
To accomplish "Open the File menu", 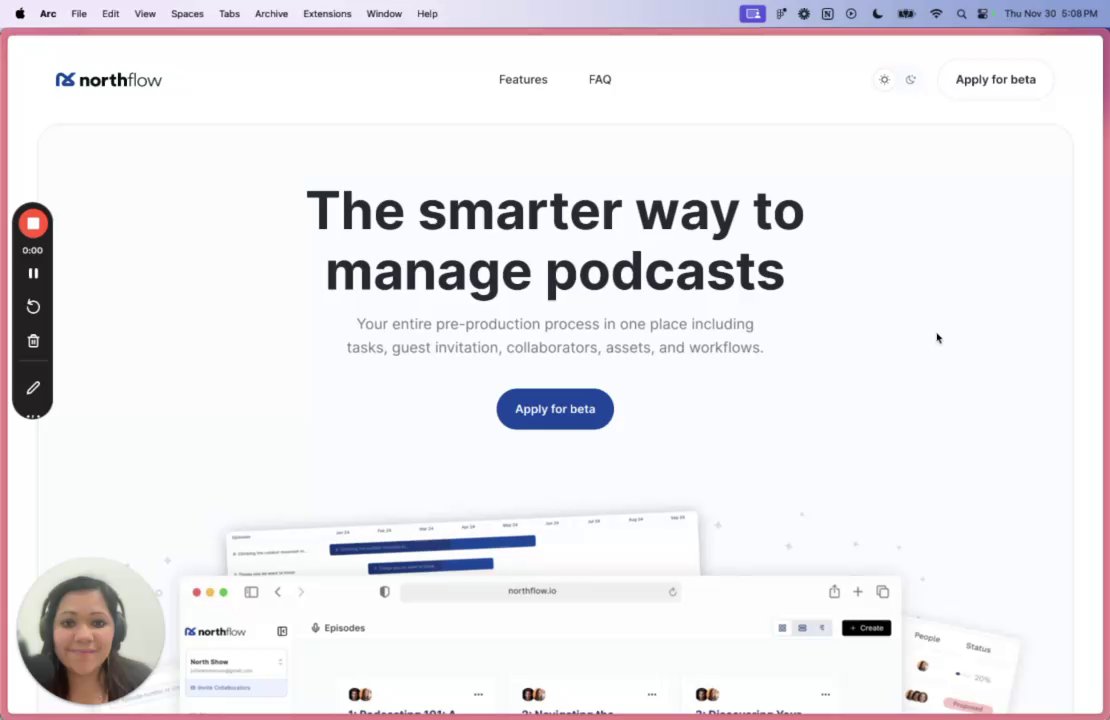I will pos(79,13).
